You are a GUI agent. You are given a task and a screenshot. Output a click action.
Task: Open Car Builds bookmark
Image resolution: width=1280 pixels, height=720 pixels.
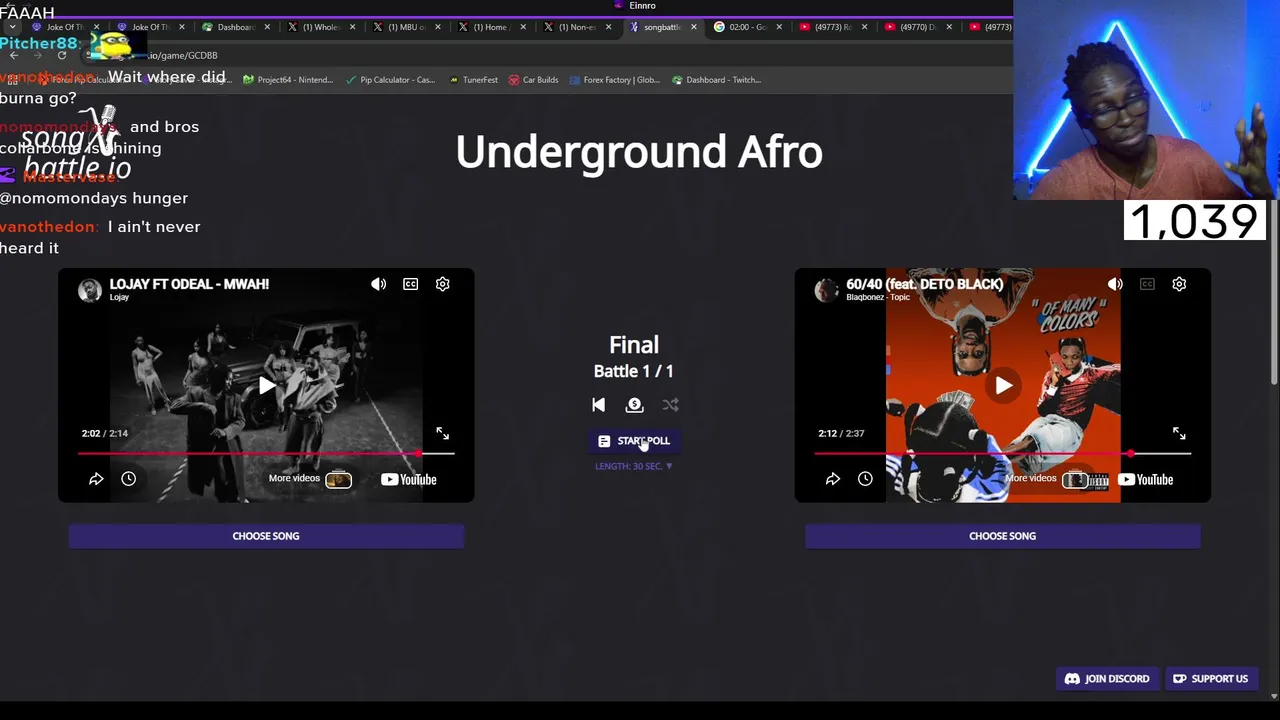(533, 80)
